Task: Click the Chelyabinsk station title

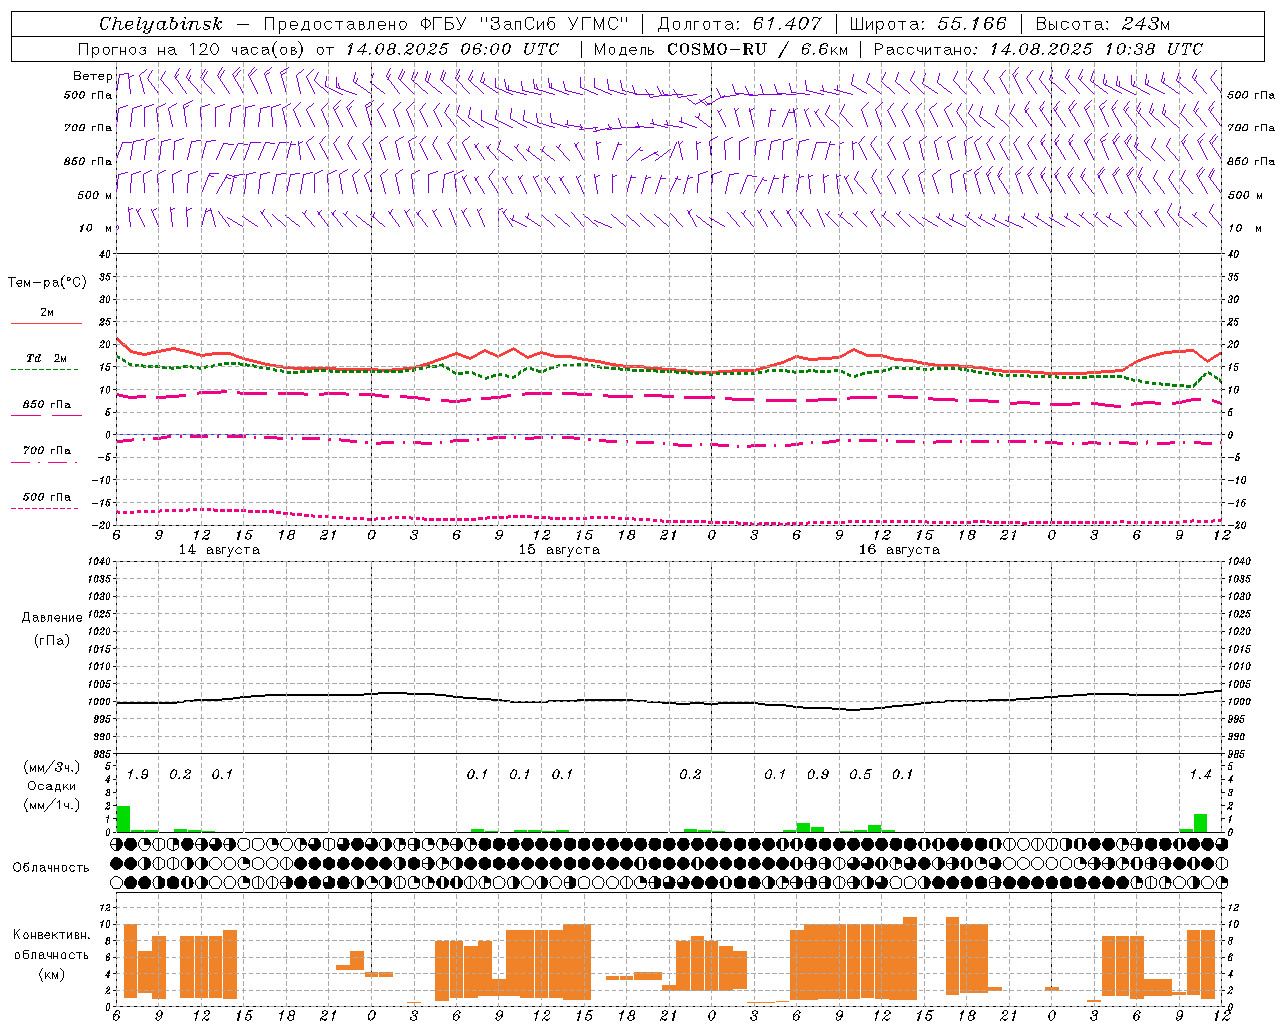Action: (161, 24)
